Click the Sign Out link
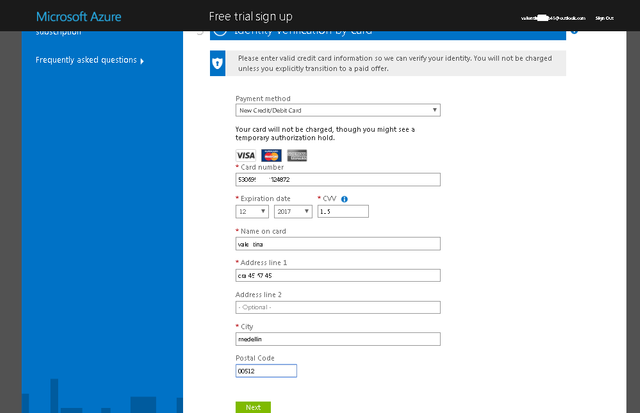This screenshot has height=413, width=640. point(604,18)
